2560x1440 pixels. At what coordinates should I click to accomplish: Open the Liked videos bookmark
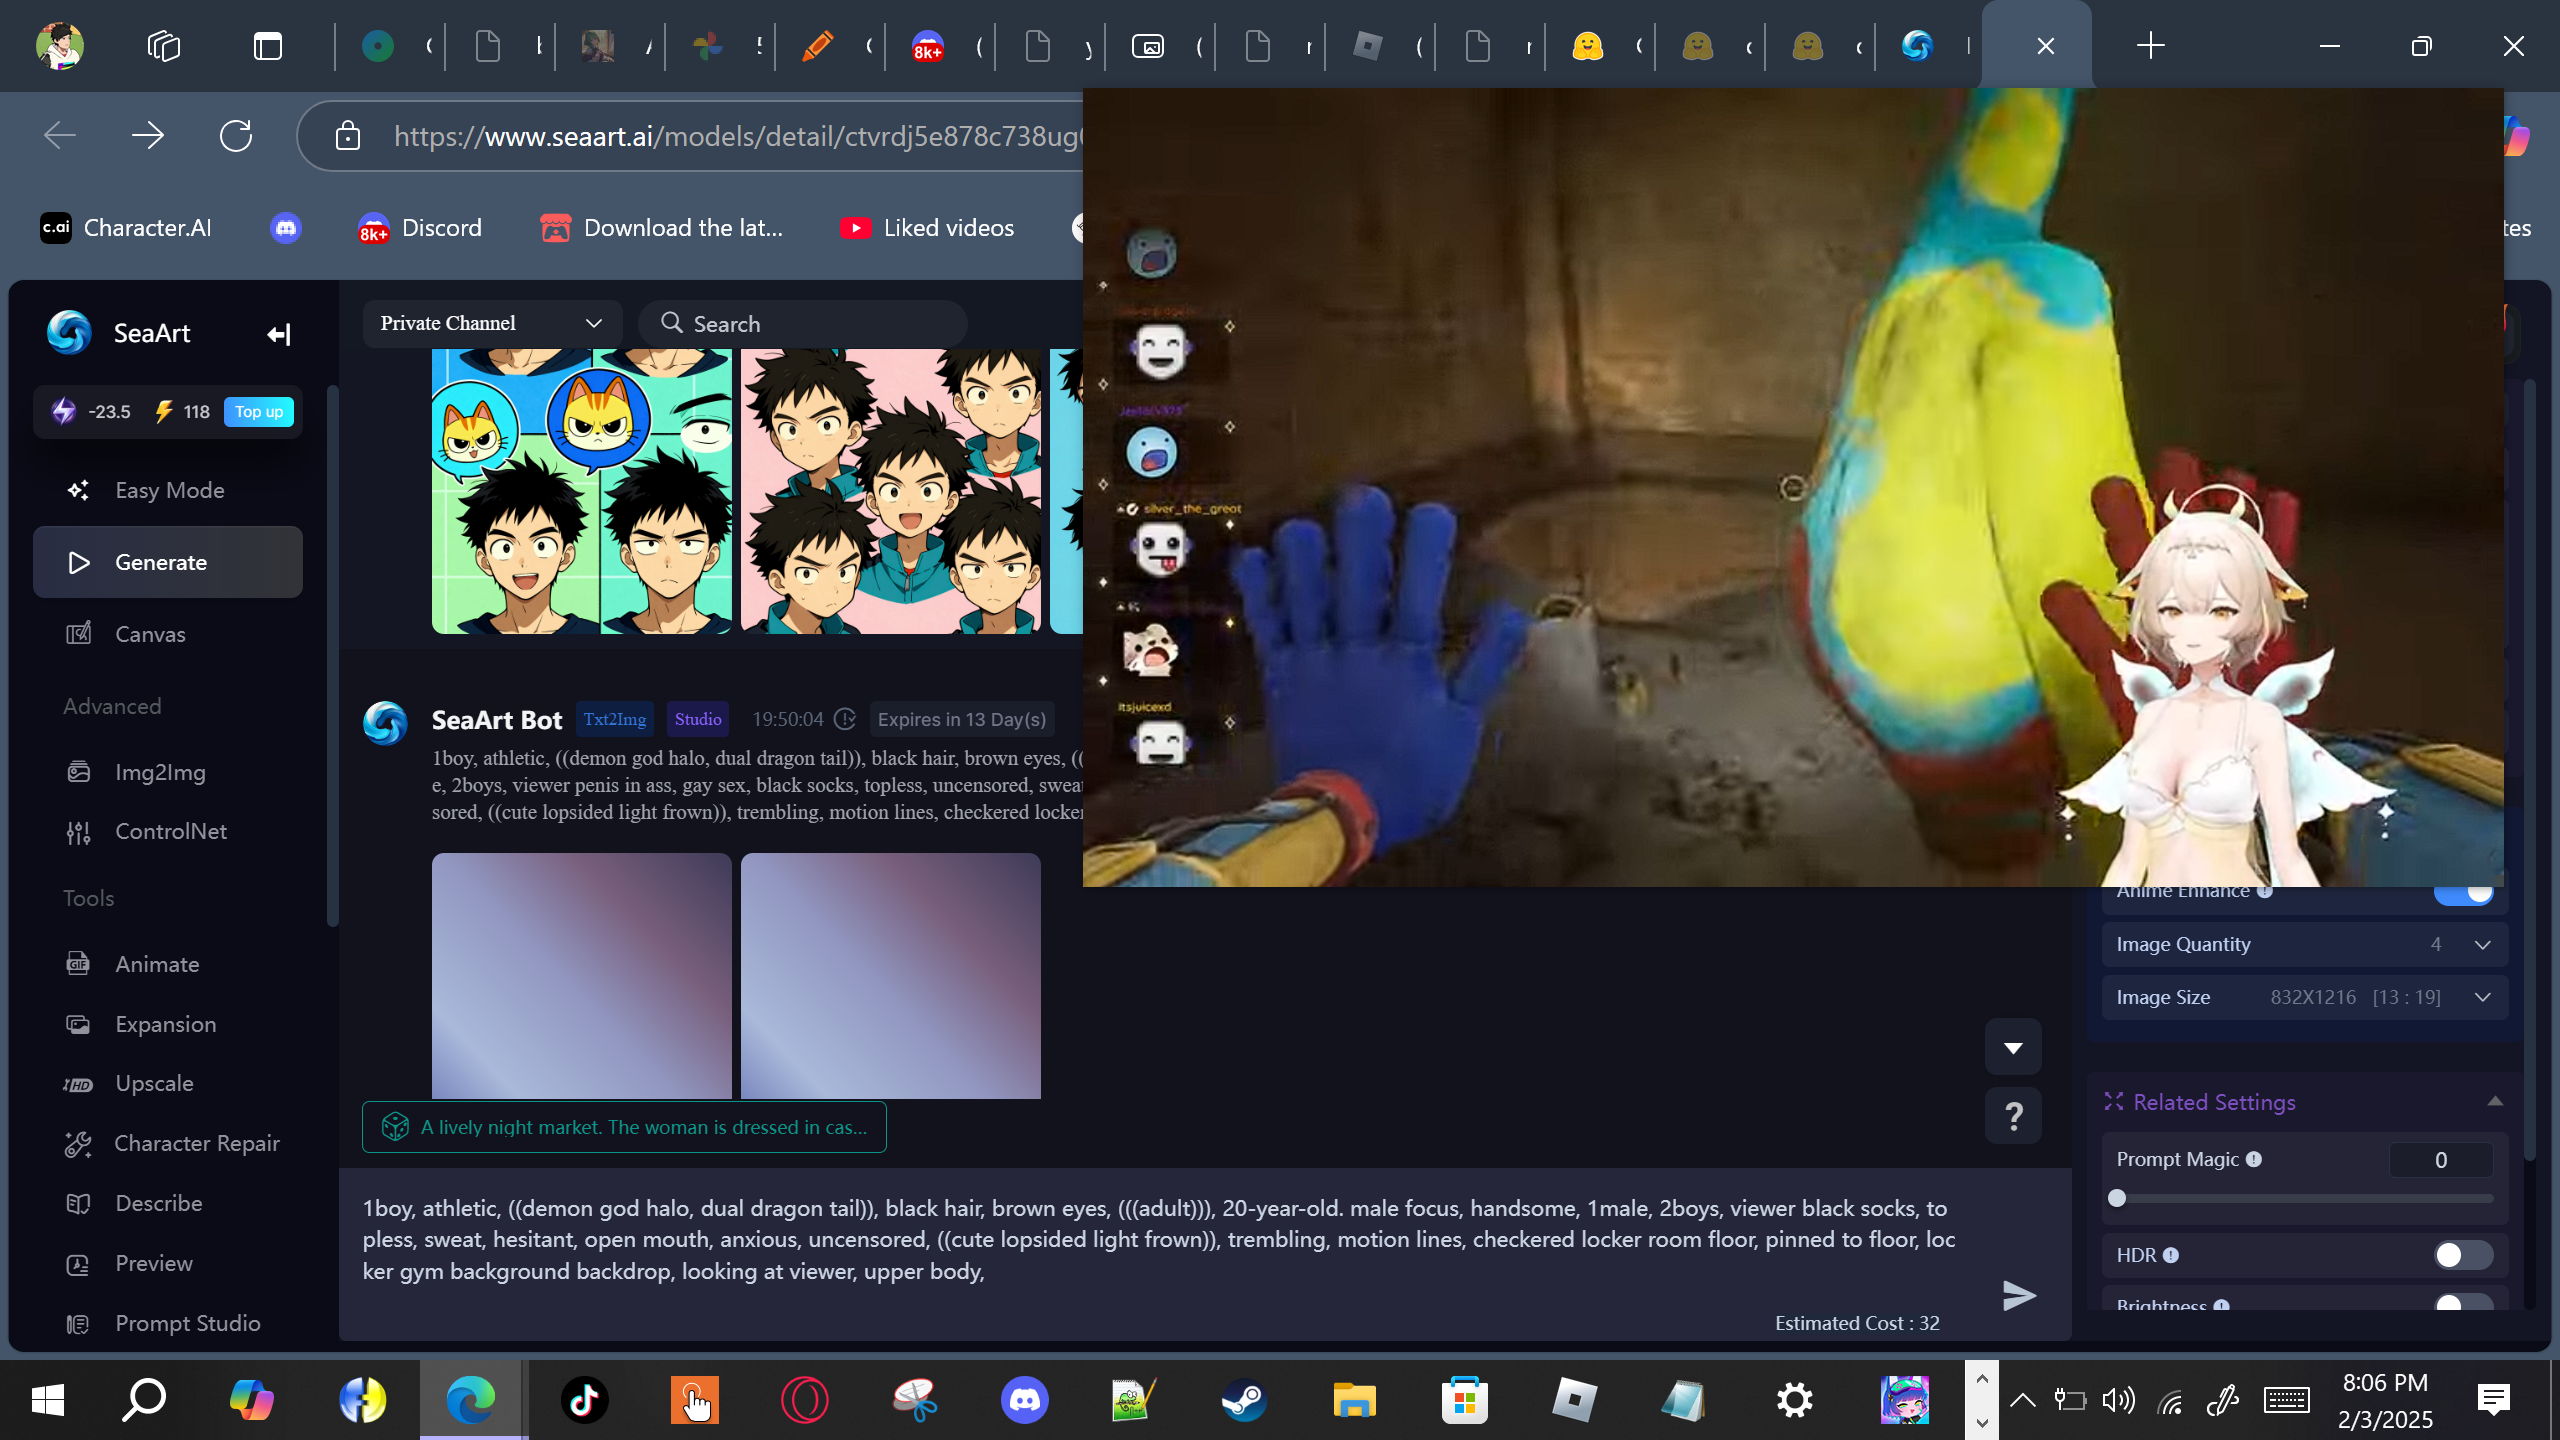pyautogui.click(x=928, y=228)
